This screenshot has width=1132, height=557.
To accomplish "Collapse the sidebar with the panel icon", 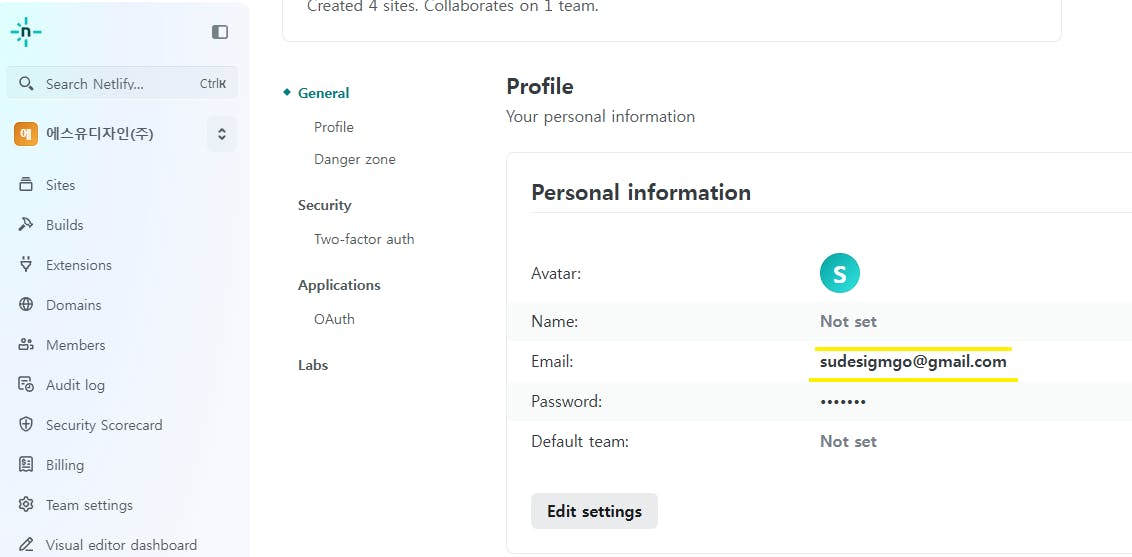I will (x=219, y=32).
